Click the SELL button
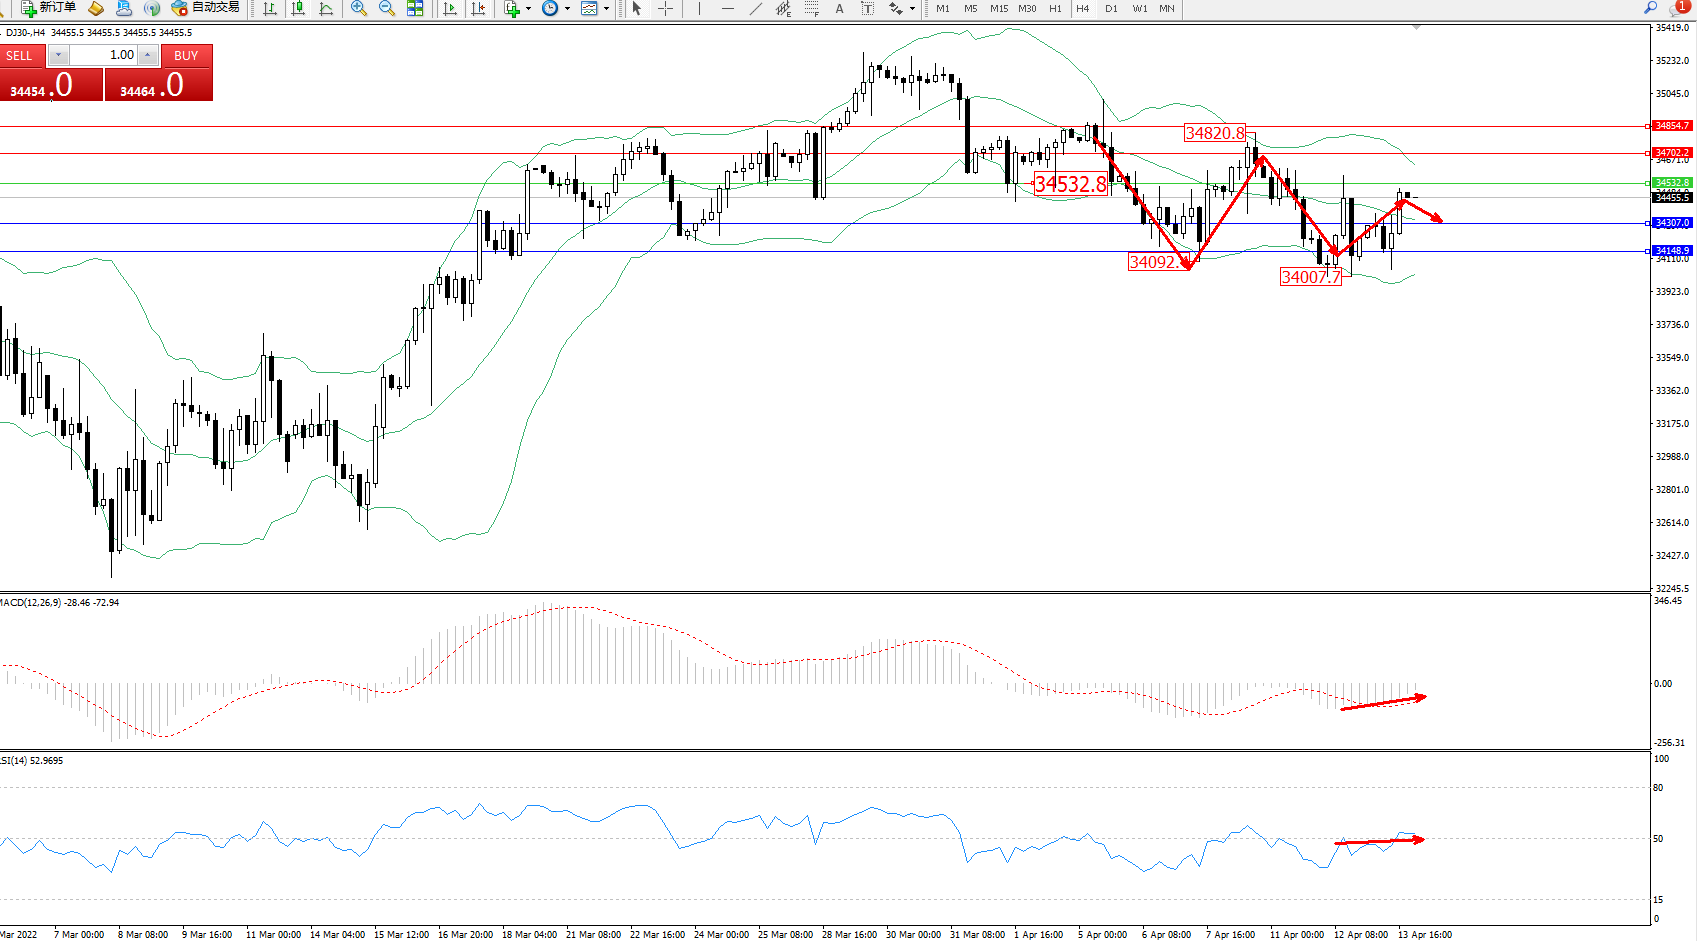Image resolution: width=1697 pixels, height=941 pixels. [20, 56]
